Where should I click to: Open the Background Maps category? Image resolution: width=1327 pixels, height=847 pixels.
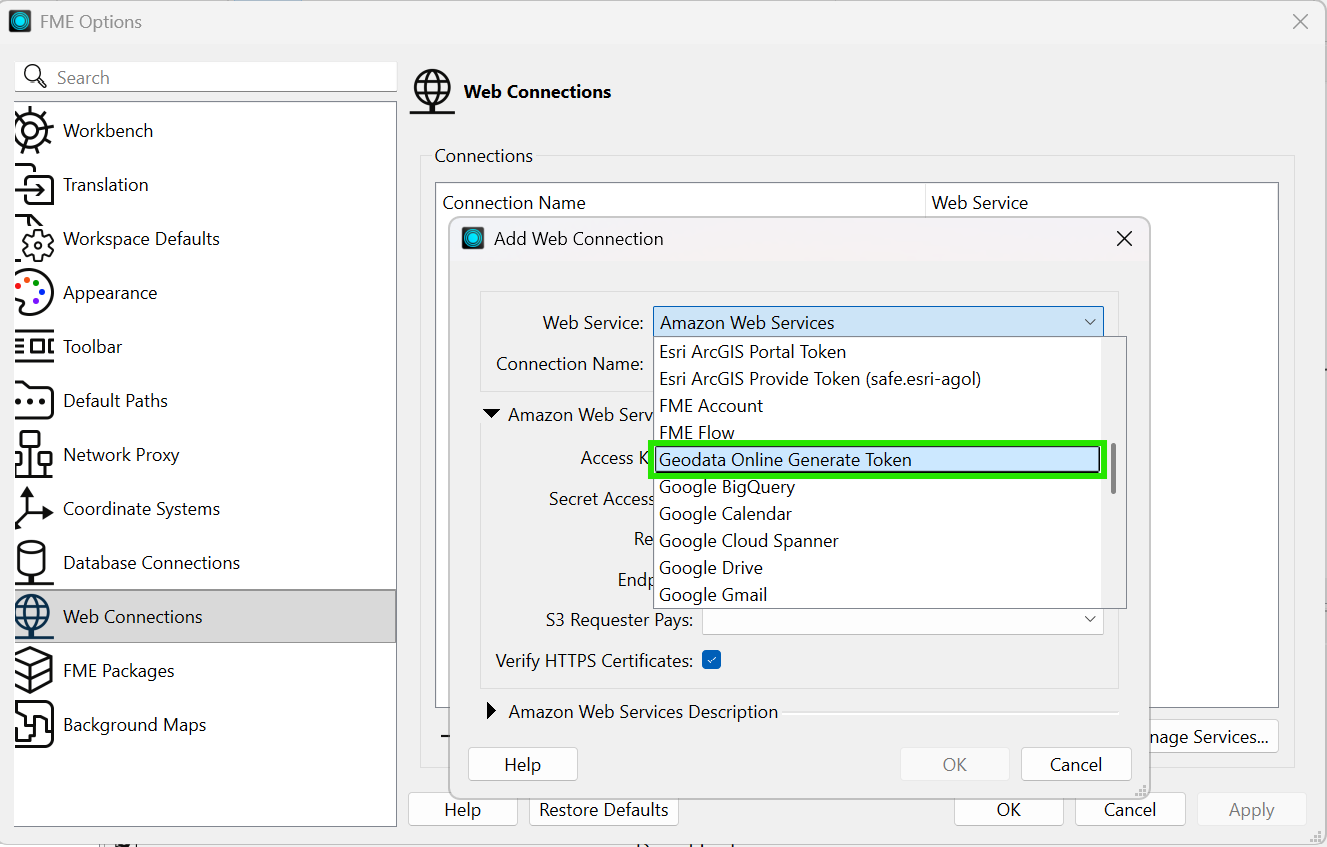click(x=205, y=725)
